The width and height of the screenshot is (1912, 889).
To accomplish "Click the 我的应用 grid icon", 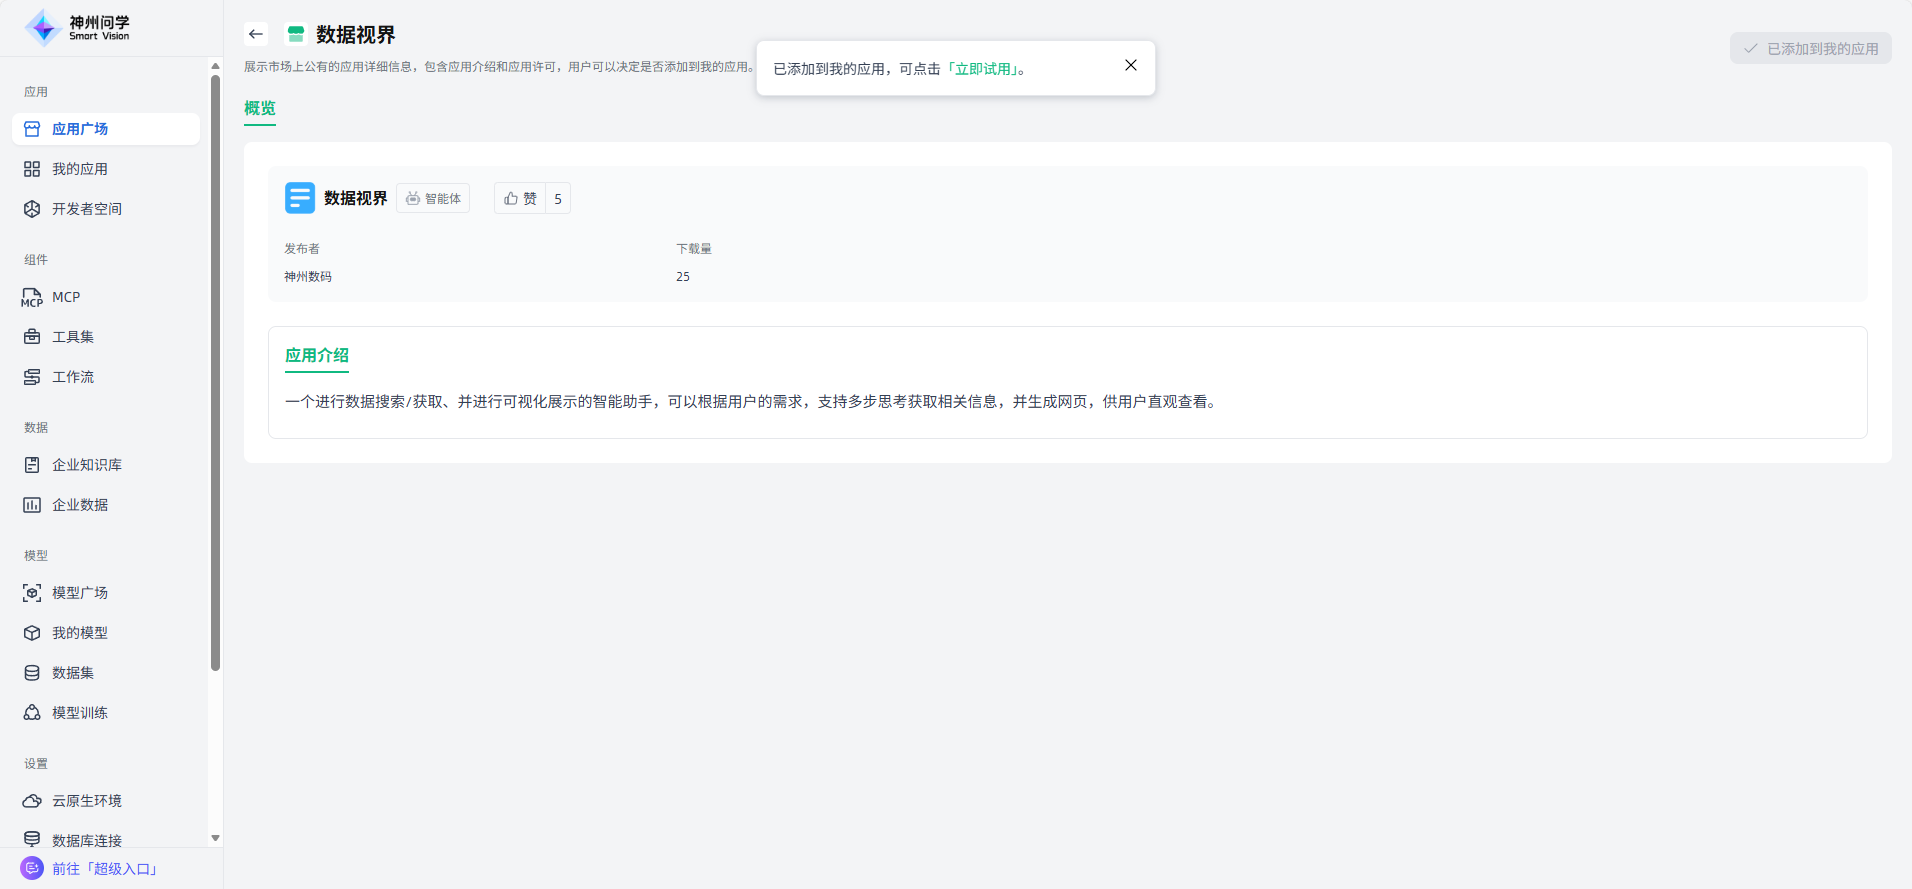I will pyautogui.click(x=32, y=169).
